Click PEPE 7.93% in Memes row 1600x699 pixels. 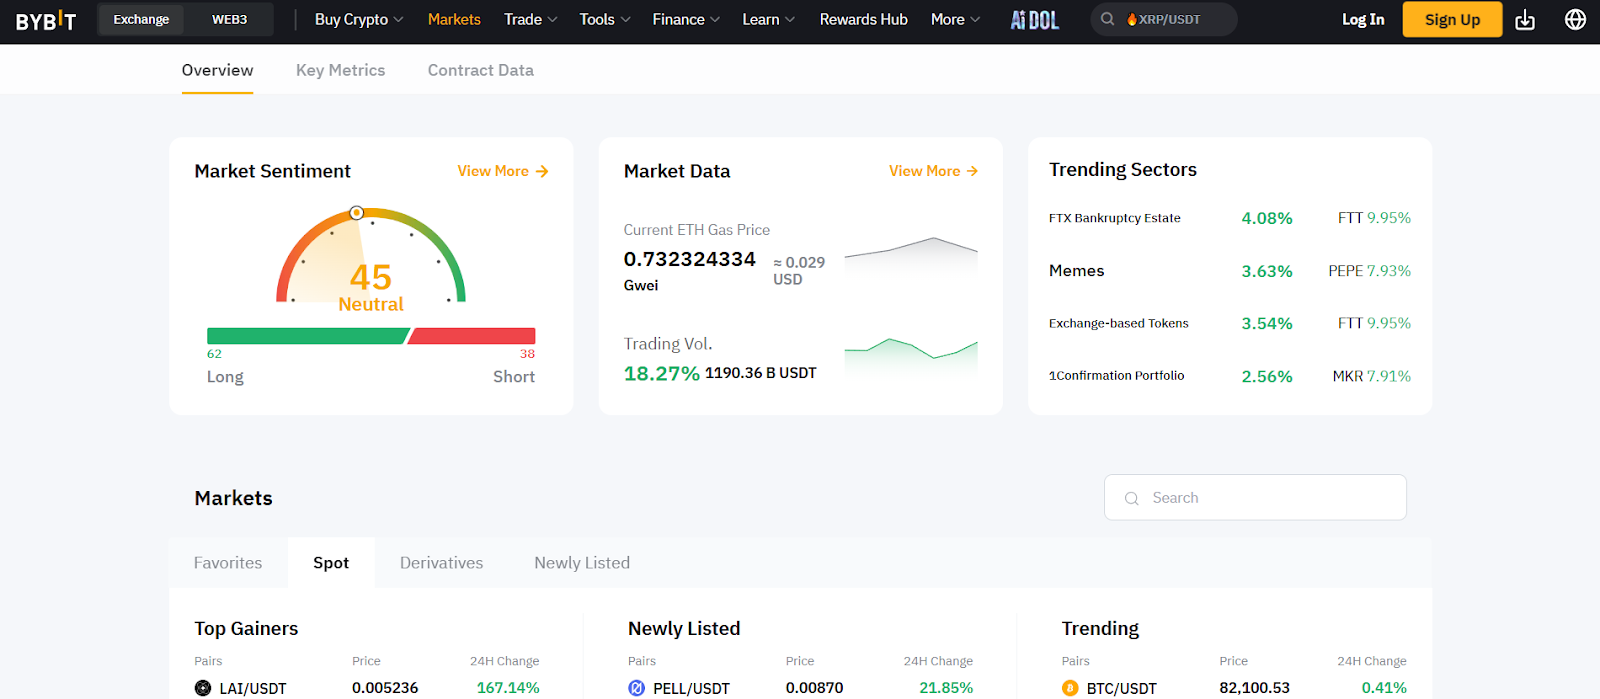[x=1369, y=271]
